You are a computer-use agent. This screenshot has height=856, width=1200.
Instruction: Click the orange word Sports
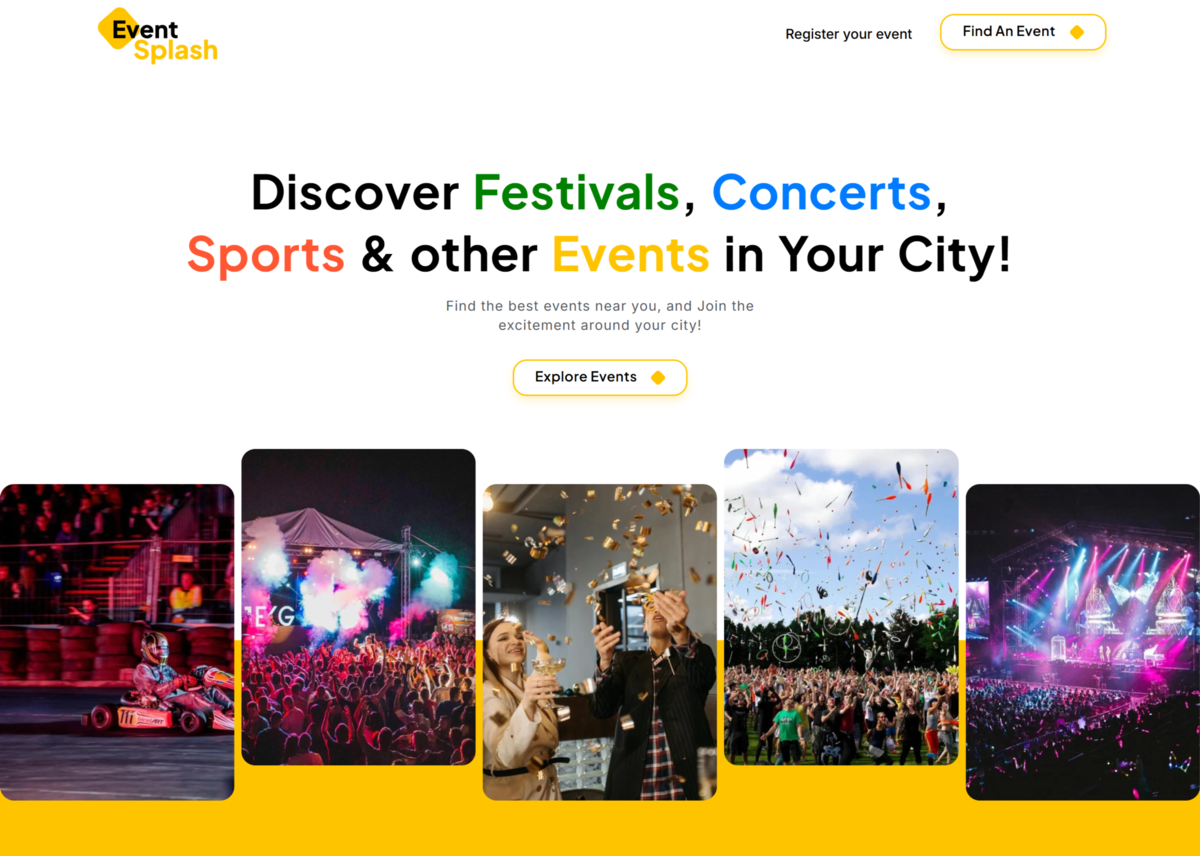click(x=266, y=256)
